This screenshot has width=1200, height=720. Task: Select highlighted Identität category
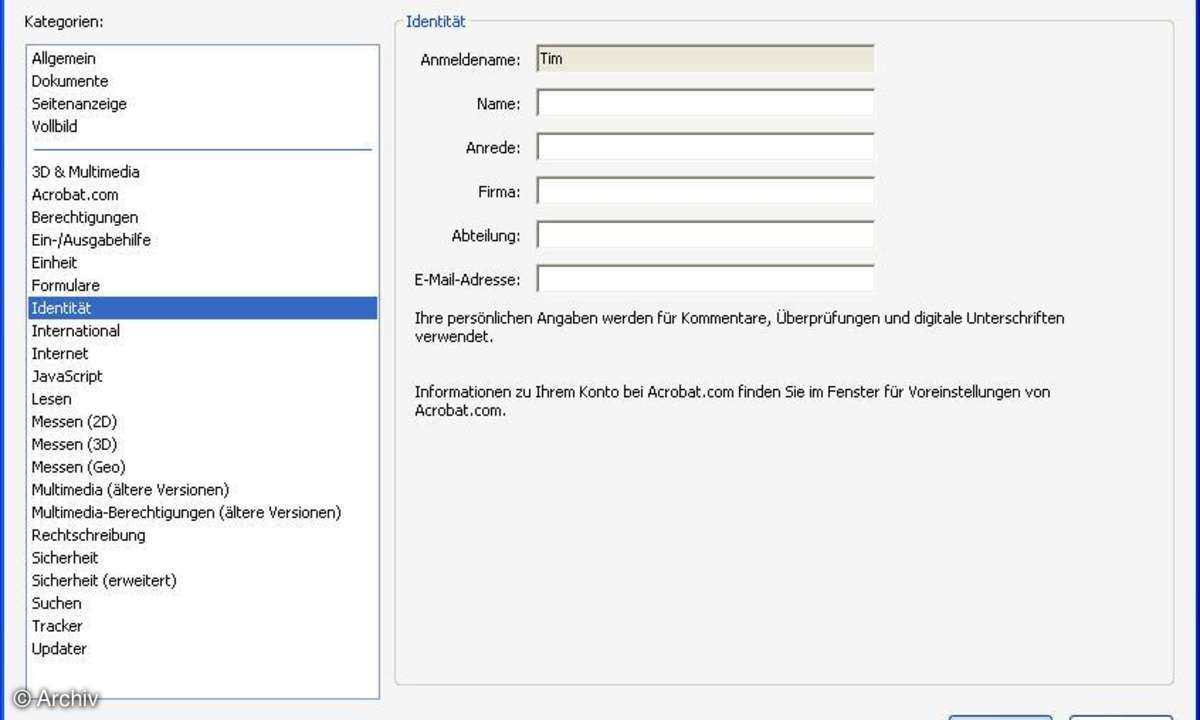[203, 308]
